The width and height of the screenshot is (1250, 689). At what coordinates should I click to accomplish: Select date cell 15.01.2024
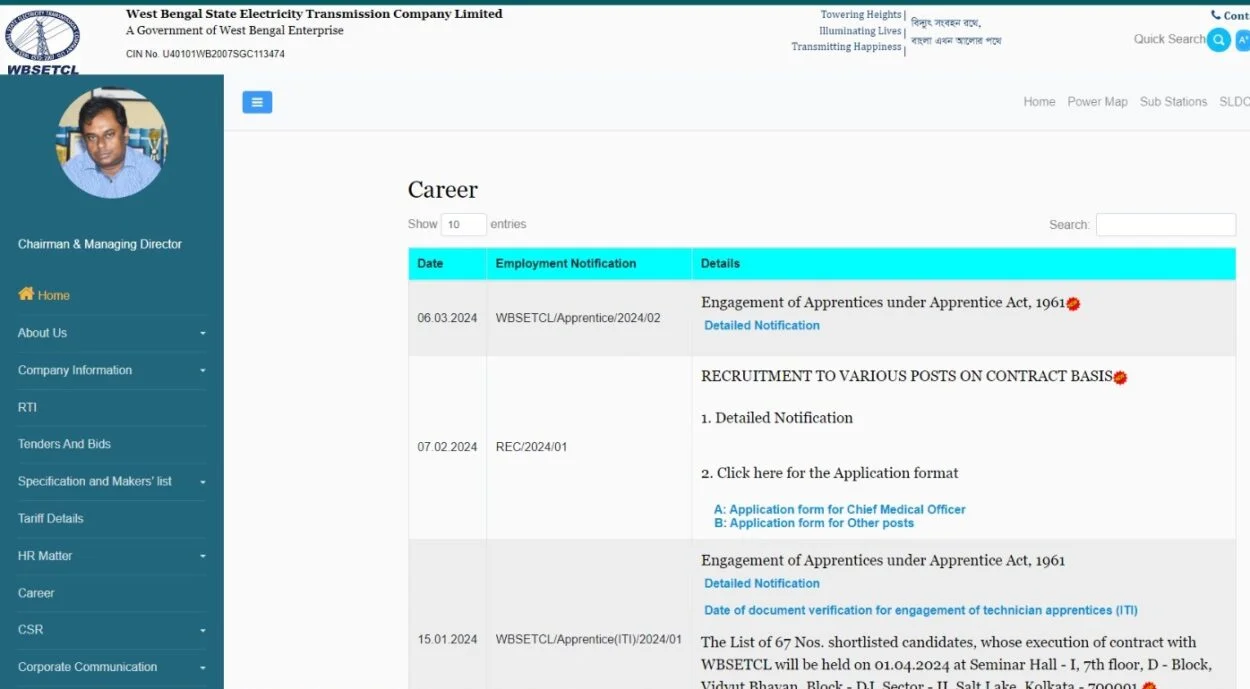[447, 639]
